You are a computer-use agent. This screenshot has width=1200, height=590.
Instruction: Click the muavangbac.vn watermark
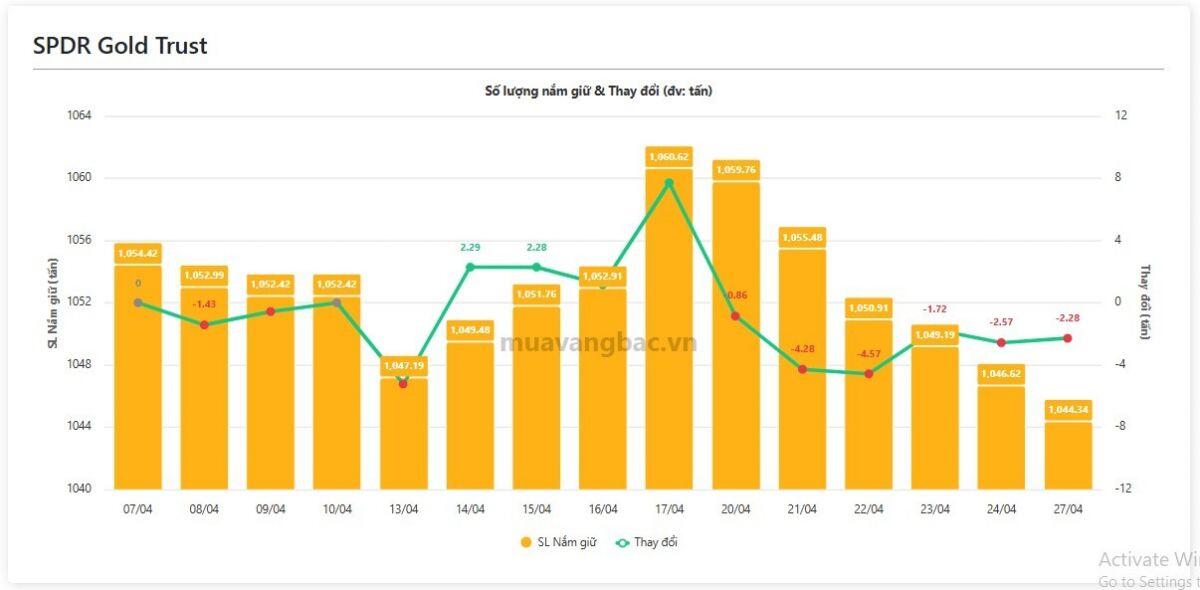pos(598,343)
